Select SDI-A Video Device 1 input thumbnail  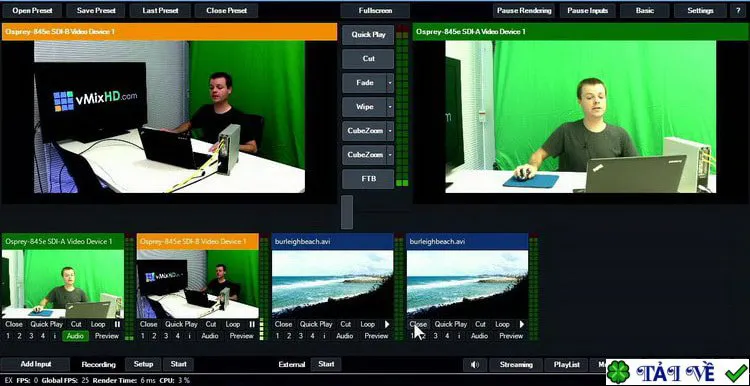[63, 284]
